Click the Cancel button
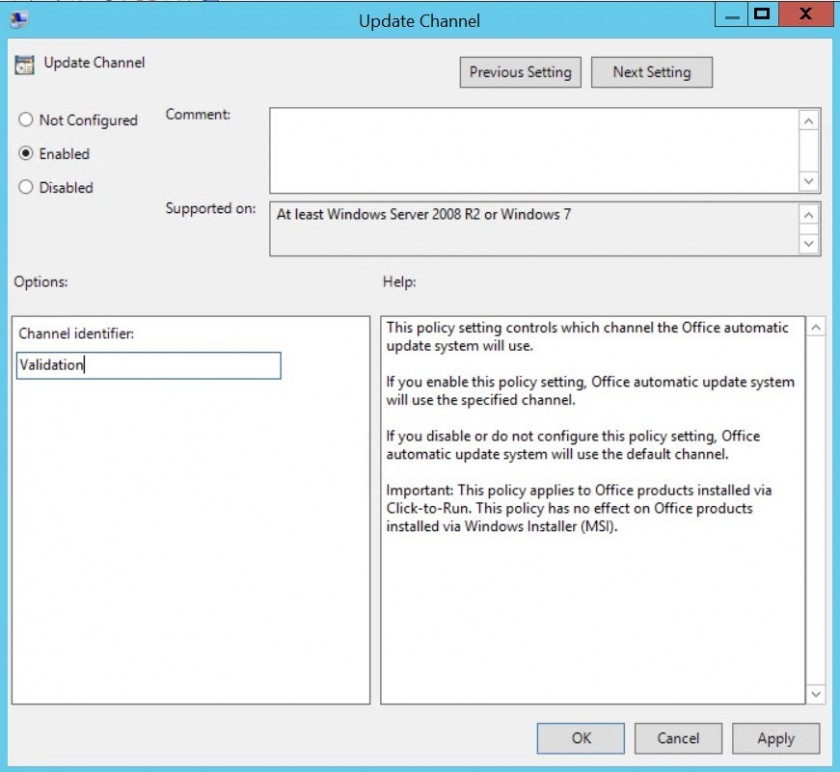 click(678, 738)
